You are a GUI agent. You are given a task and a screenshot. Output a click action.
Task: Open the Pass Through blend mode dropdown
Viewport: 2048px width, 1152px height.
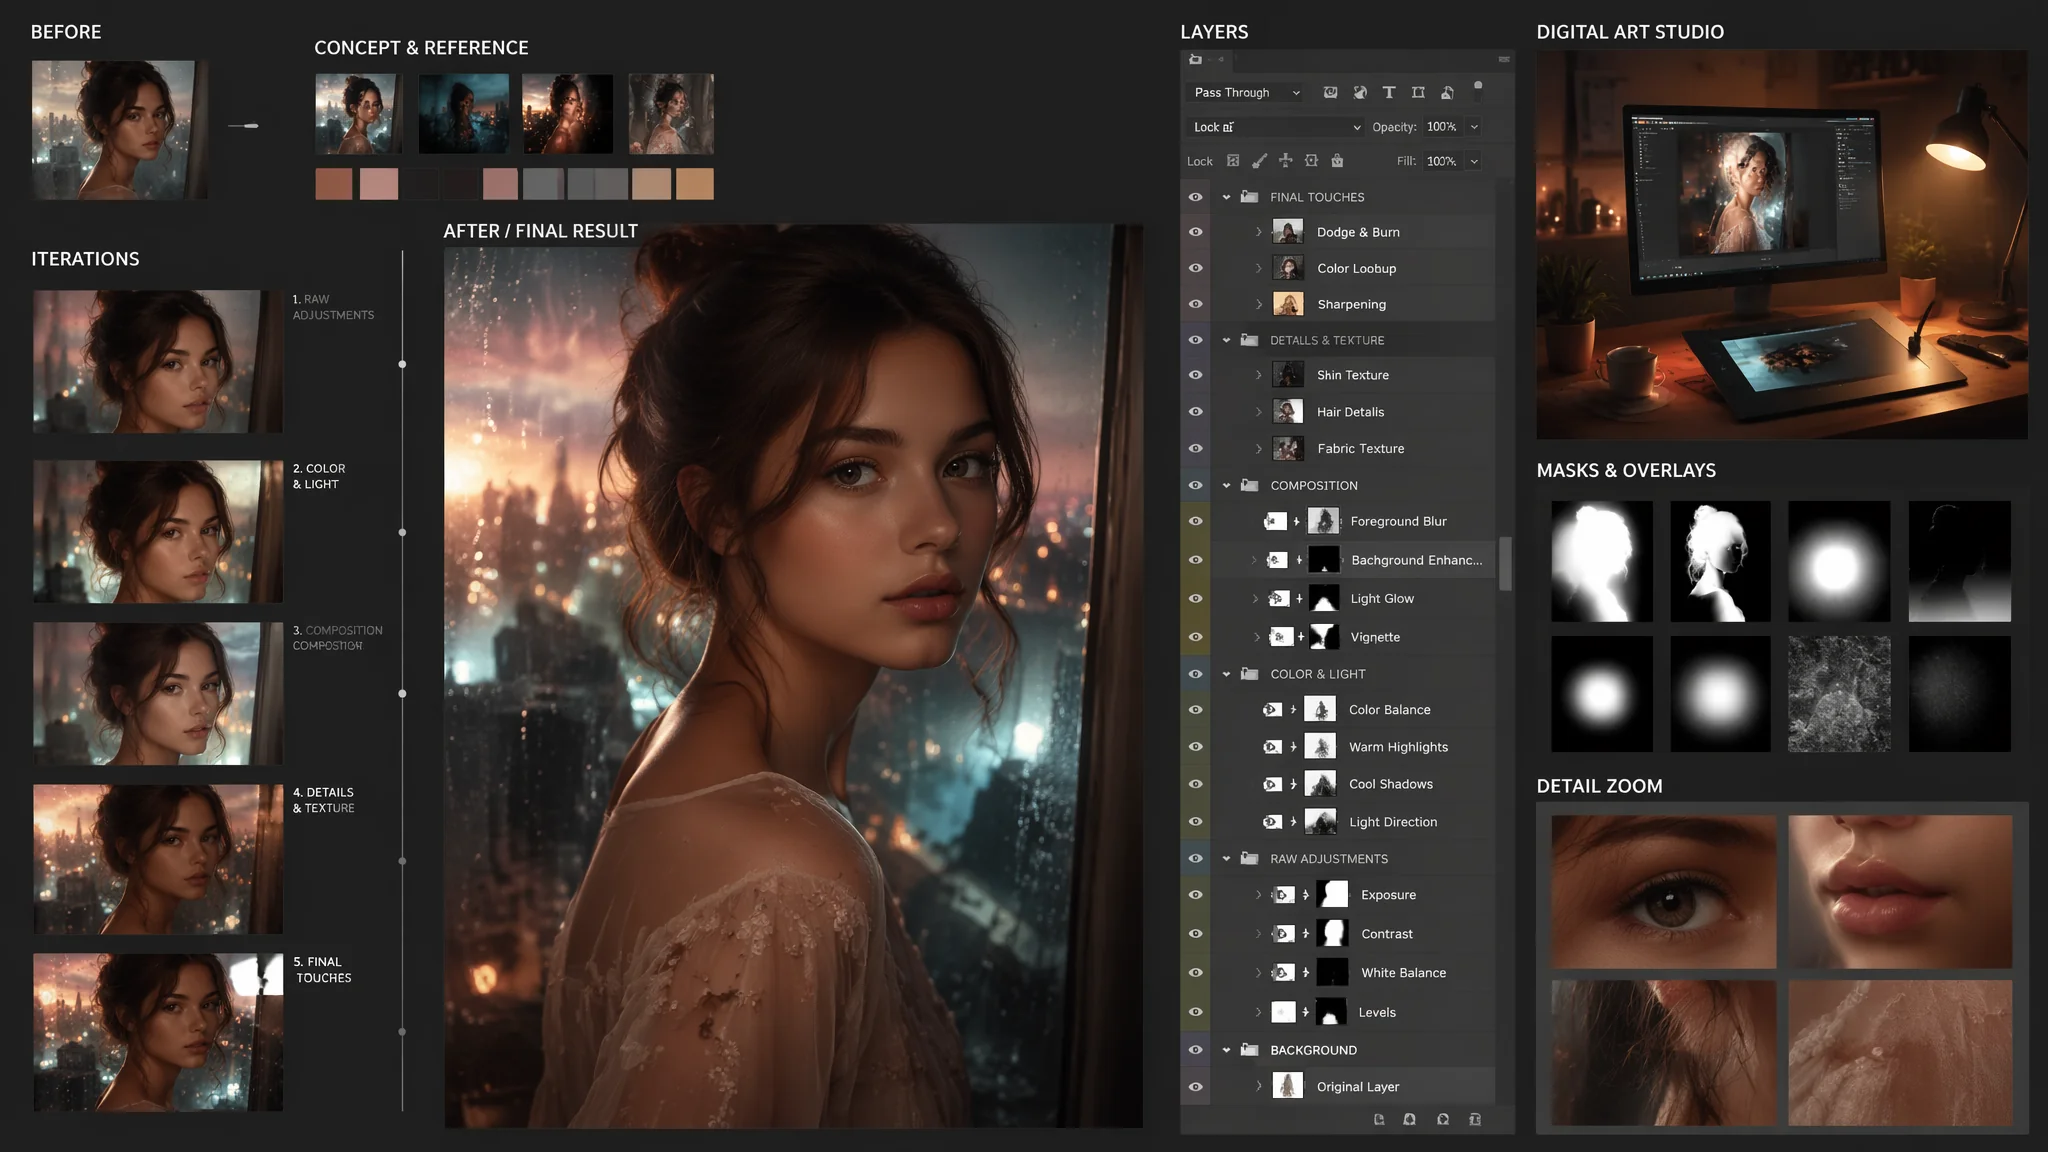coord(1247,92)
